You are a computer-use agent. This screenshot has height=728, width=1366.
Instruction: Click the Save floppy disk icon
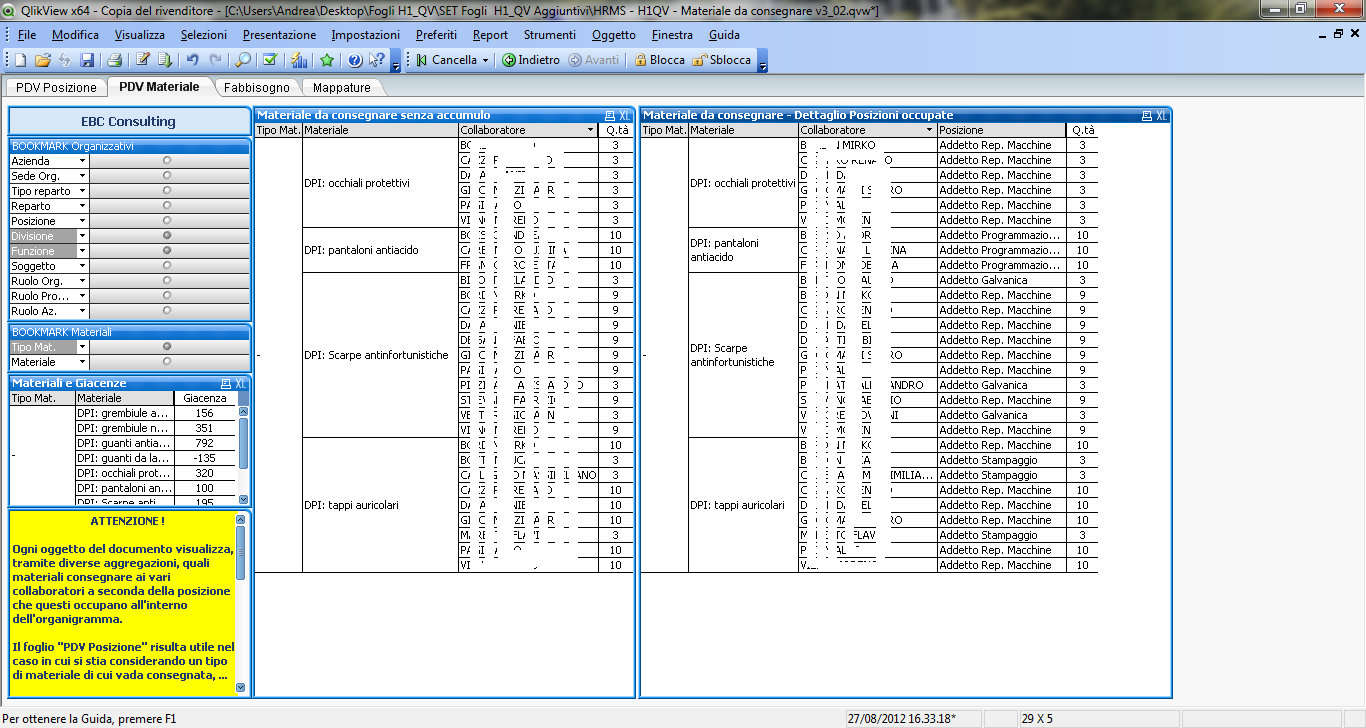click(x=87, y=60)
